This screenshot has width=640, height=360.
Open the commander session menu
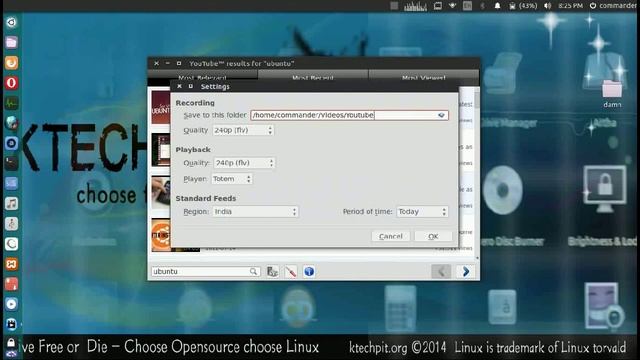click(x=613, y=6)
